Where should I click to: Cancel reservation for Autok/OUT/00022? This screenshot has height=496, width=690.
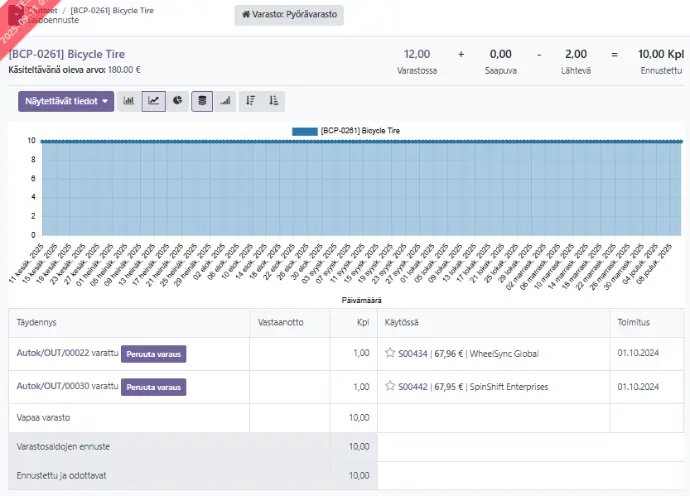(x=154, y=354)
